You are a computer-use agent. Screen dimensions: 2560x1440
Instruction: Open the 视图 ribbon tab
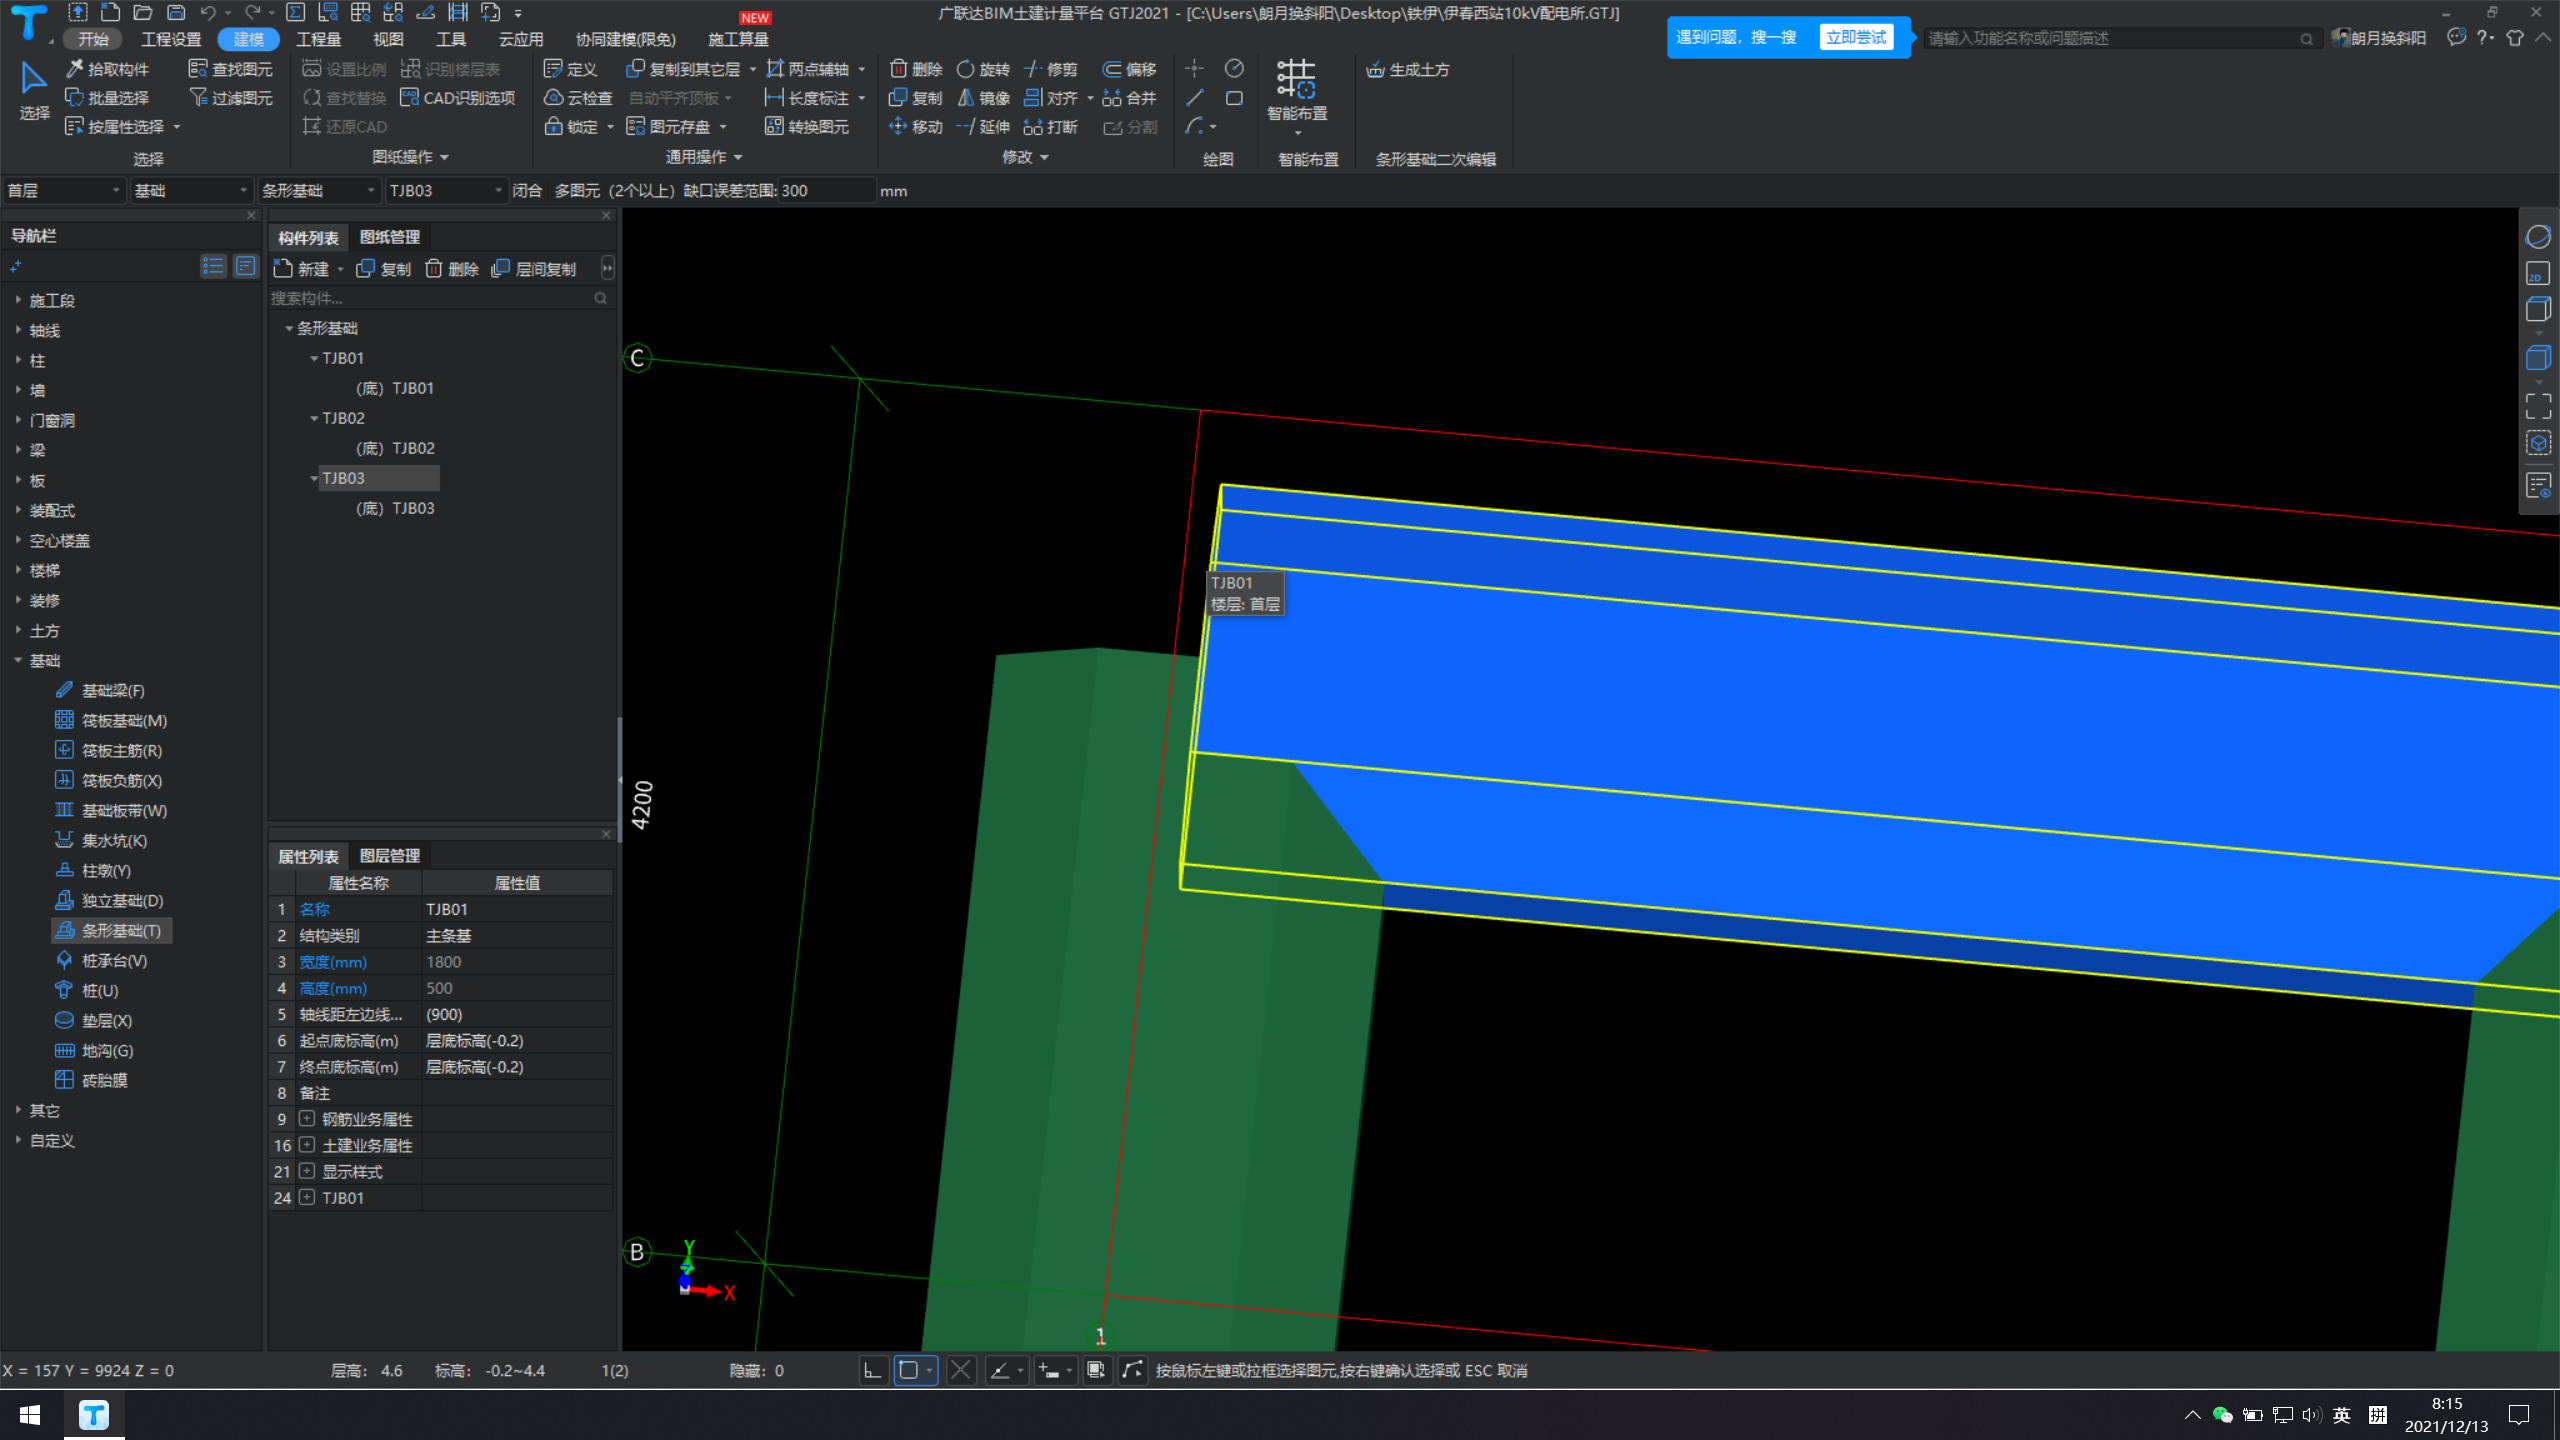click(x=388, y=39)
